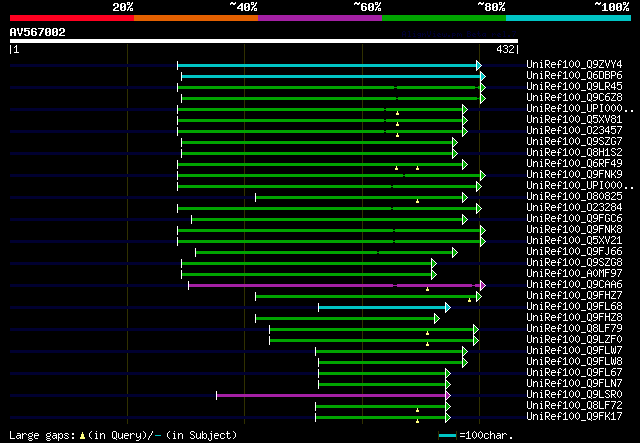Click the yellow gap marker on Q9FK17 row

417,421
